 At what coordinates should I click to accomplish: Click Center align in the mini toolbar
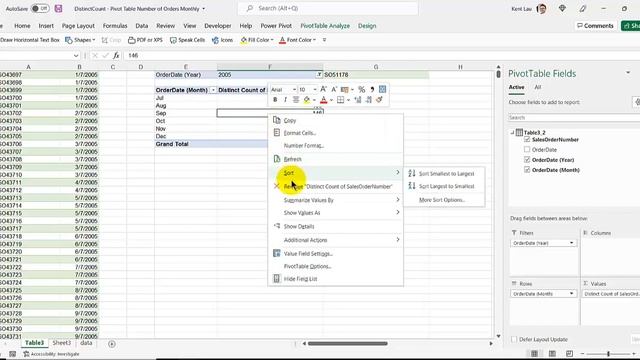click(296, 100)
